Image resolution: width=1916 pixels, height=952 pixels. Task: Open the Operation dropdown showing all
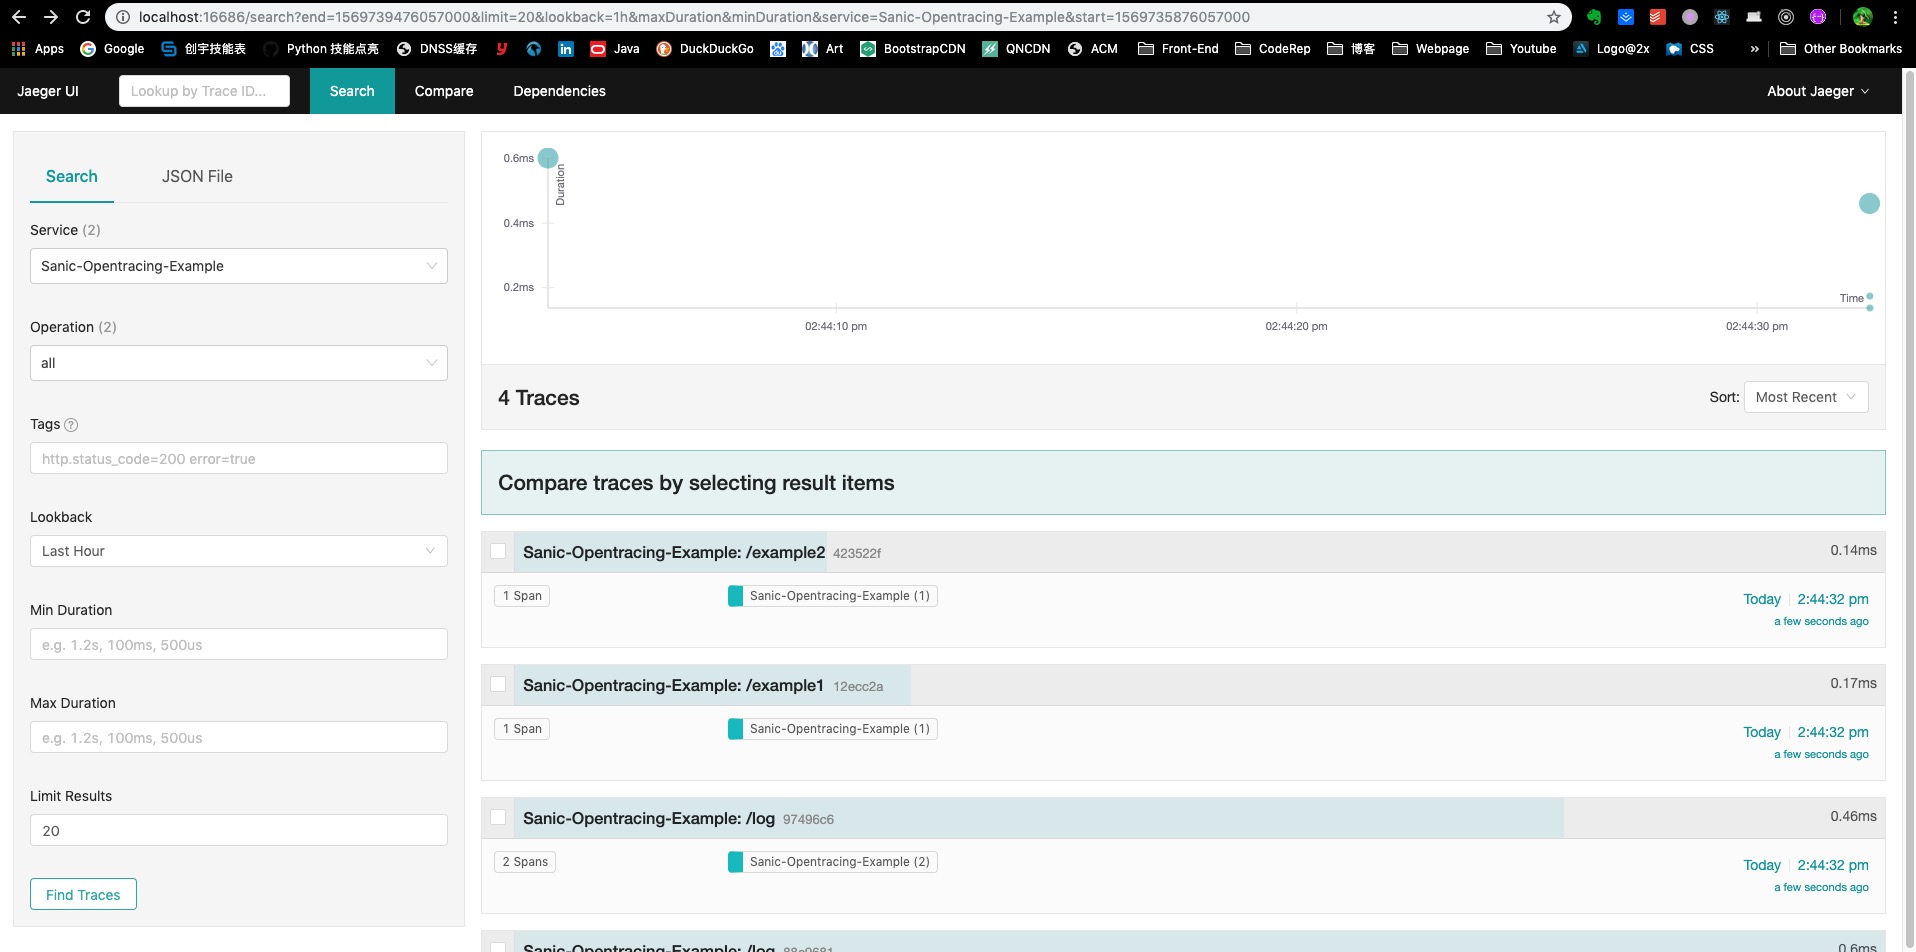239,363
